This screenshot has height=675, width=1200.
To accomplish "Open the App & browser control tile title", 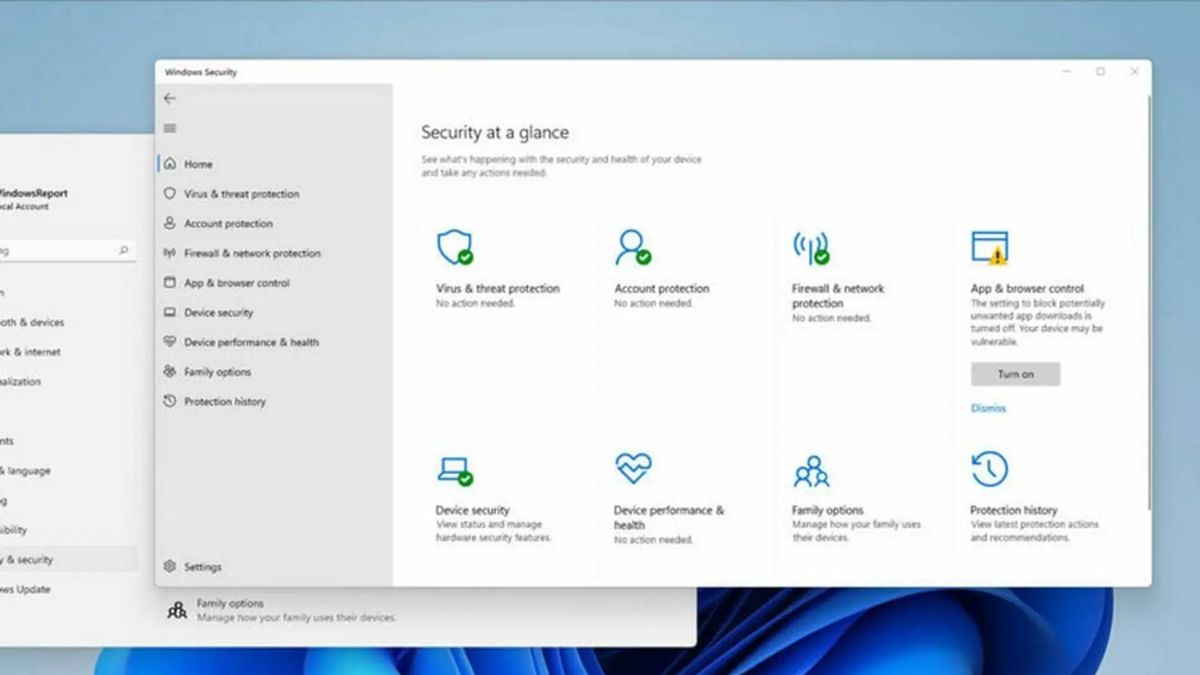I will point(1027,288).
